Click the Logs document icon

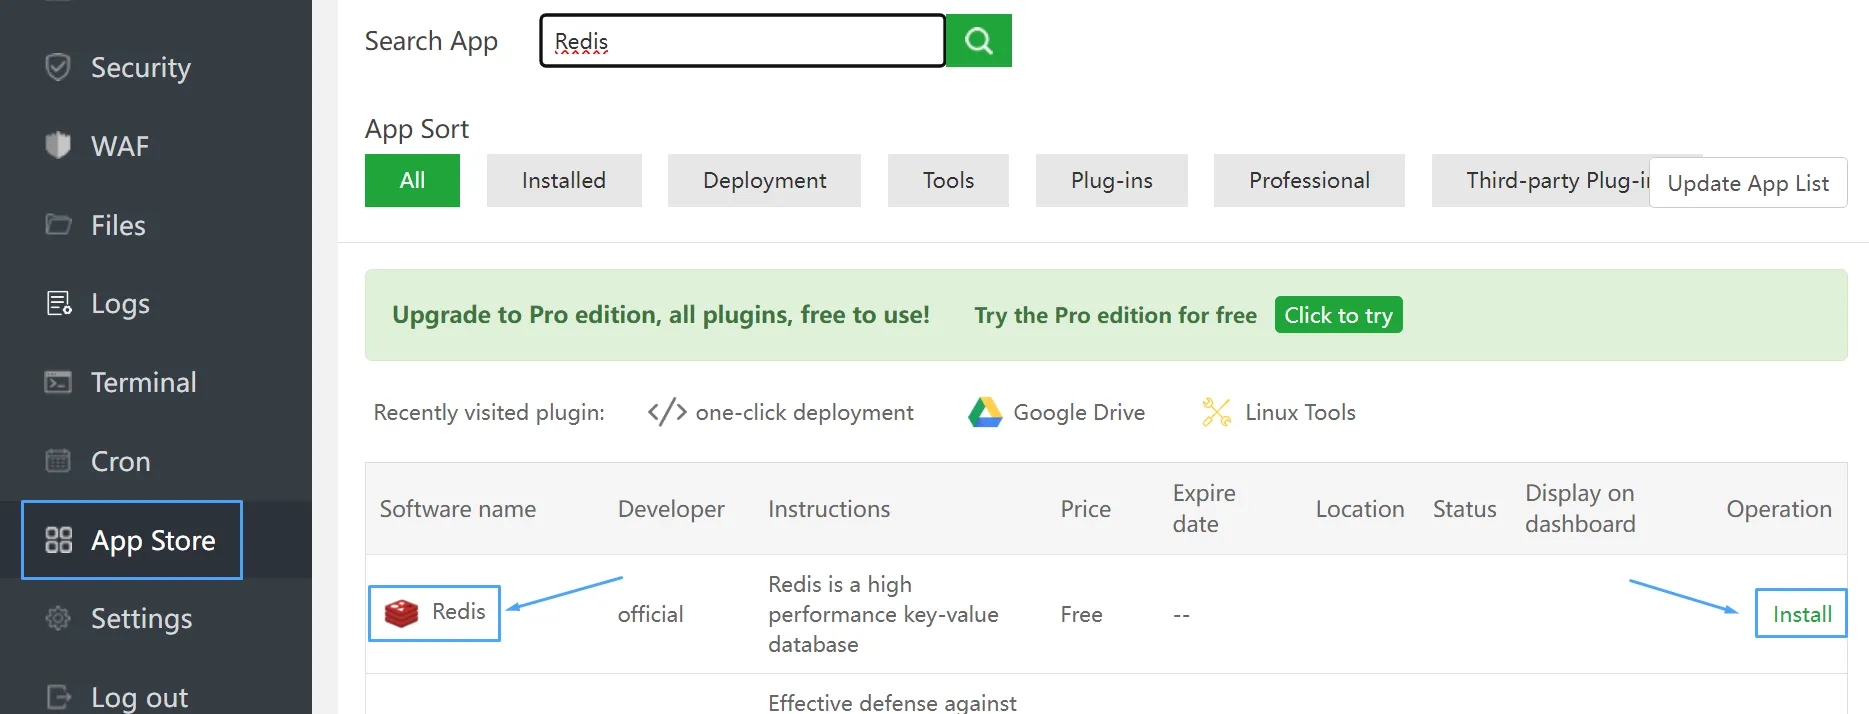[x=58, y=303]
